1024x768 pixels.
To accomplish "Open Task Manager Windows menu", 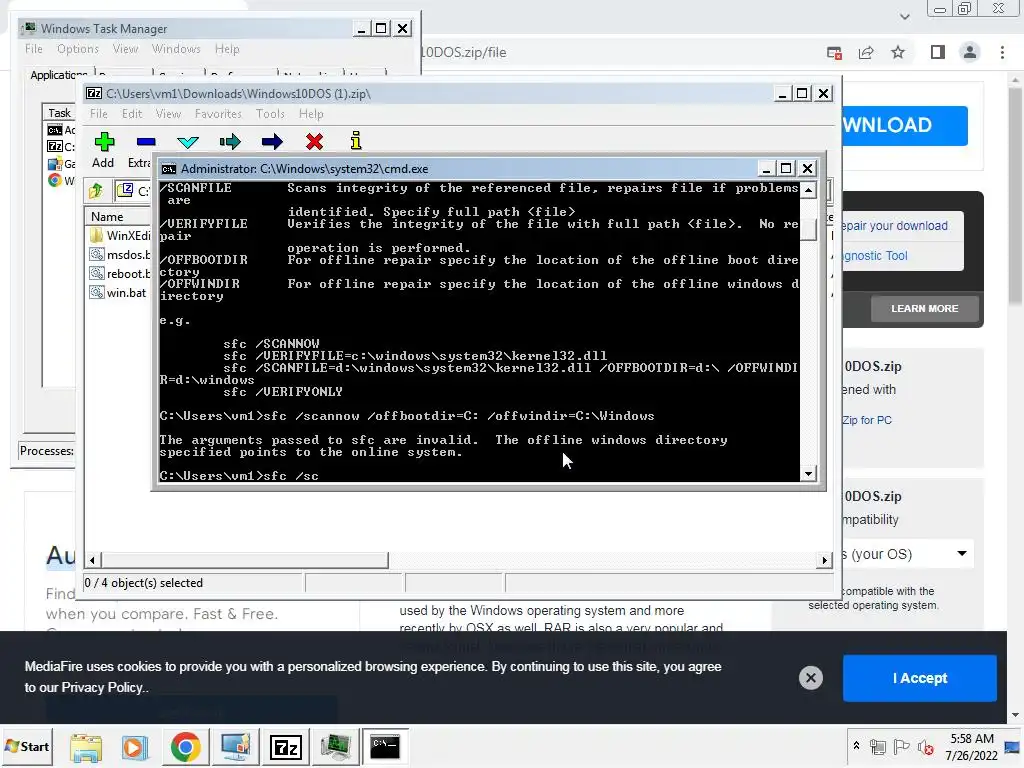I will coord(176,49).
